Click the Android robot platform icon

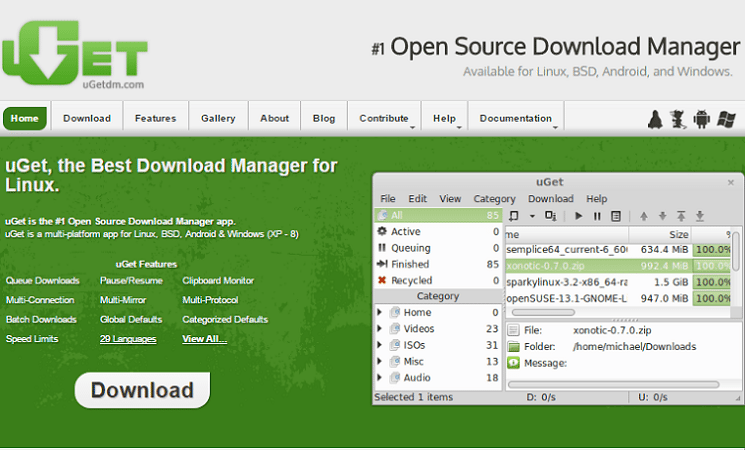point(701,119)
